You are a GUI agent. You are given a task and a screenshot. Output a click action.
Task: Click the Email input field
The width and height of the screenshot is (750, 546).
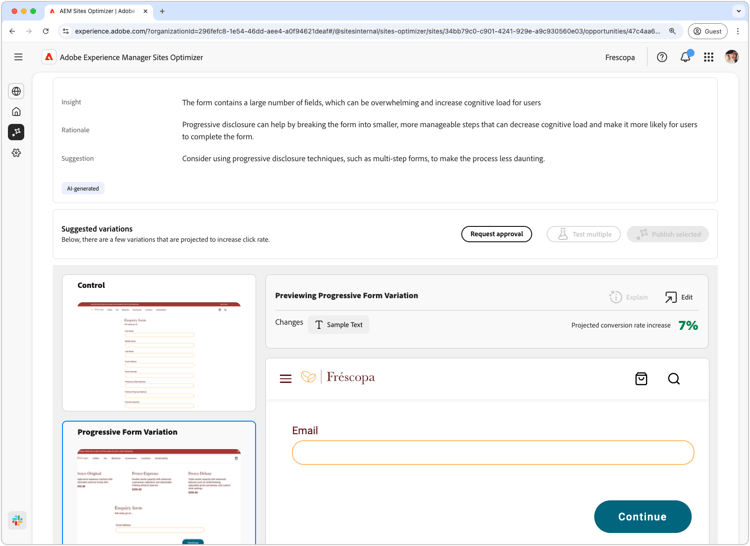tap(493, 452)
